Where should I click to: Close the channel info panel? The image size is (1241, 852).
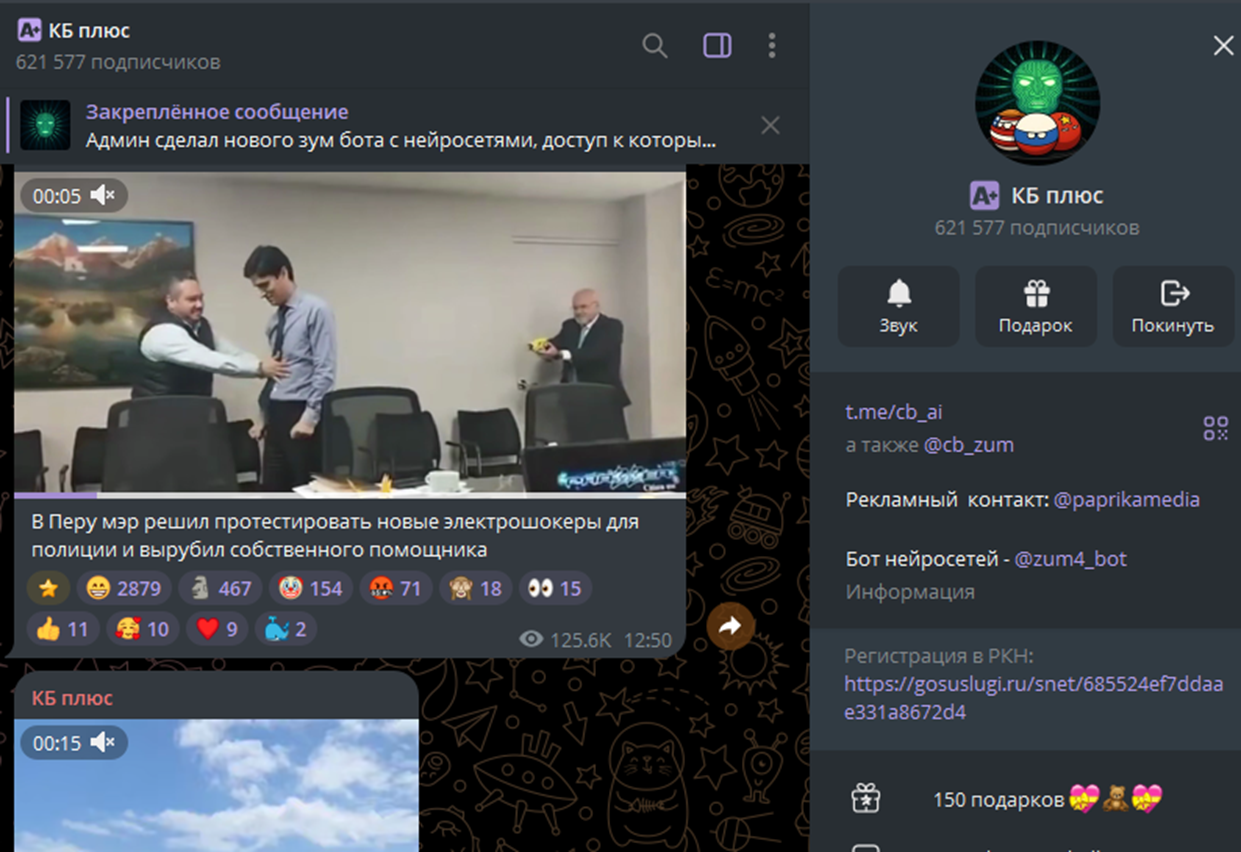(1223, 46)
